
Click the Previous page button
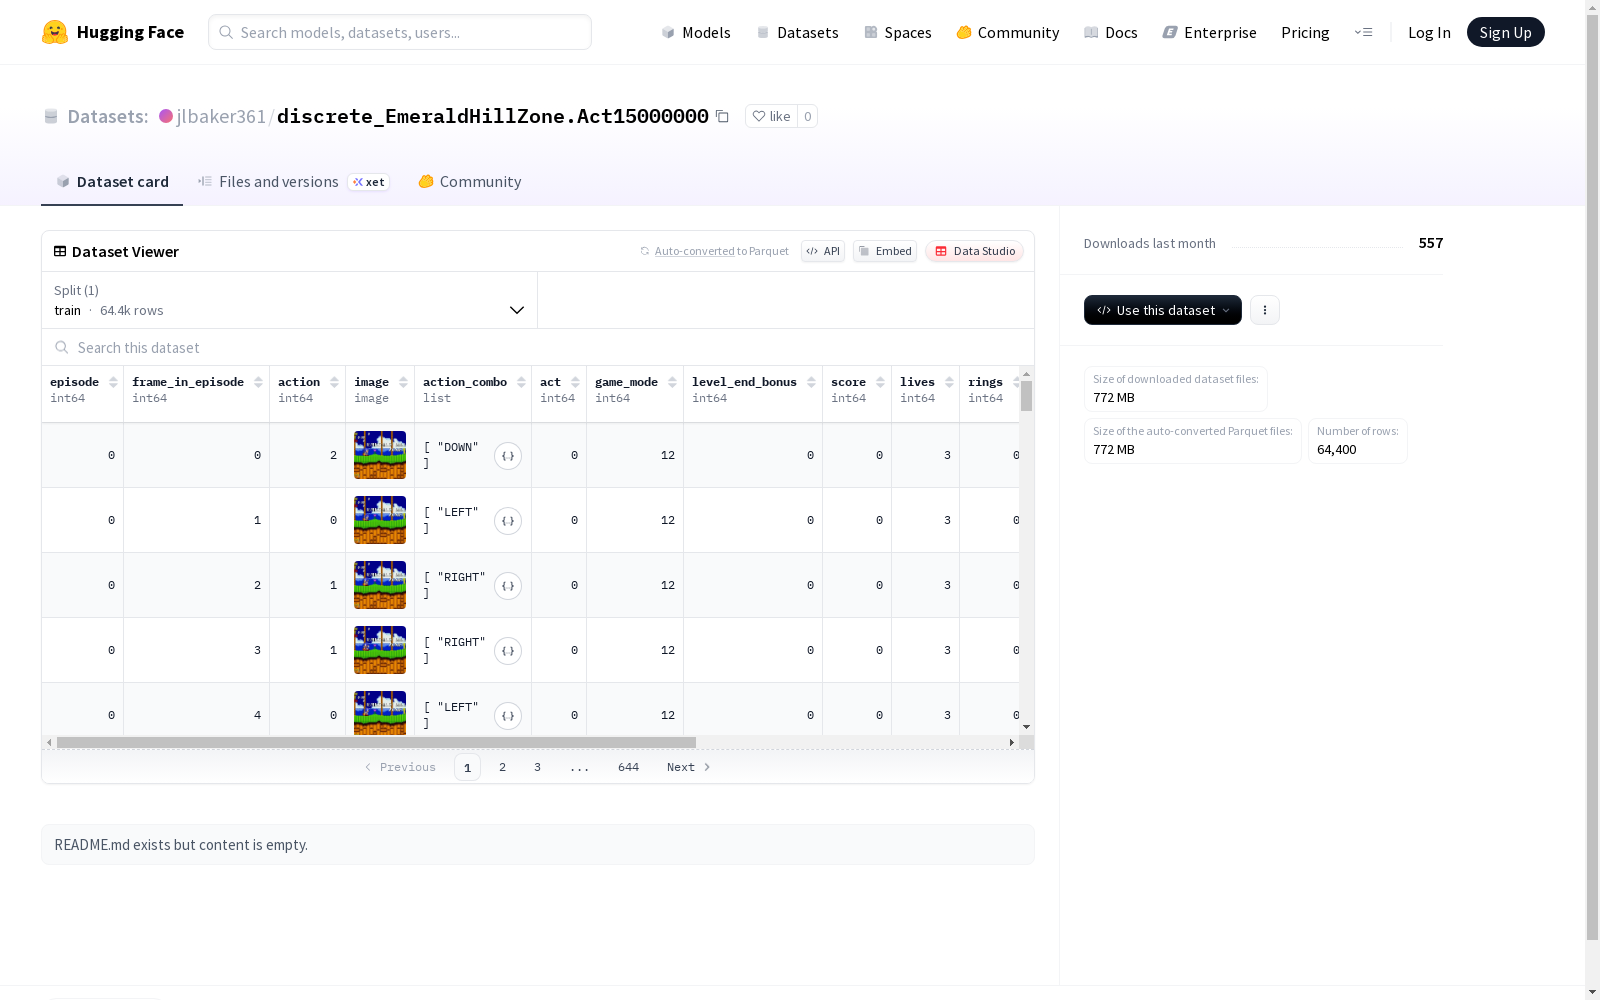pos(400,767)
